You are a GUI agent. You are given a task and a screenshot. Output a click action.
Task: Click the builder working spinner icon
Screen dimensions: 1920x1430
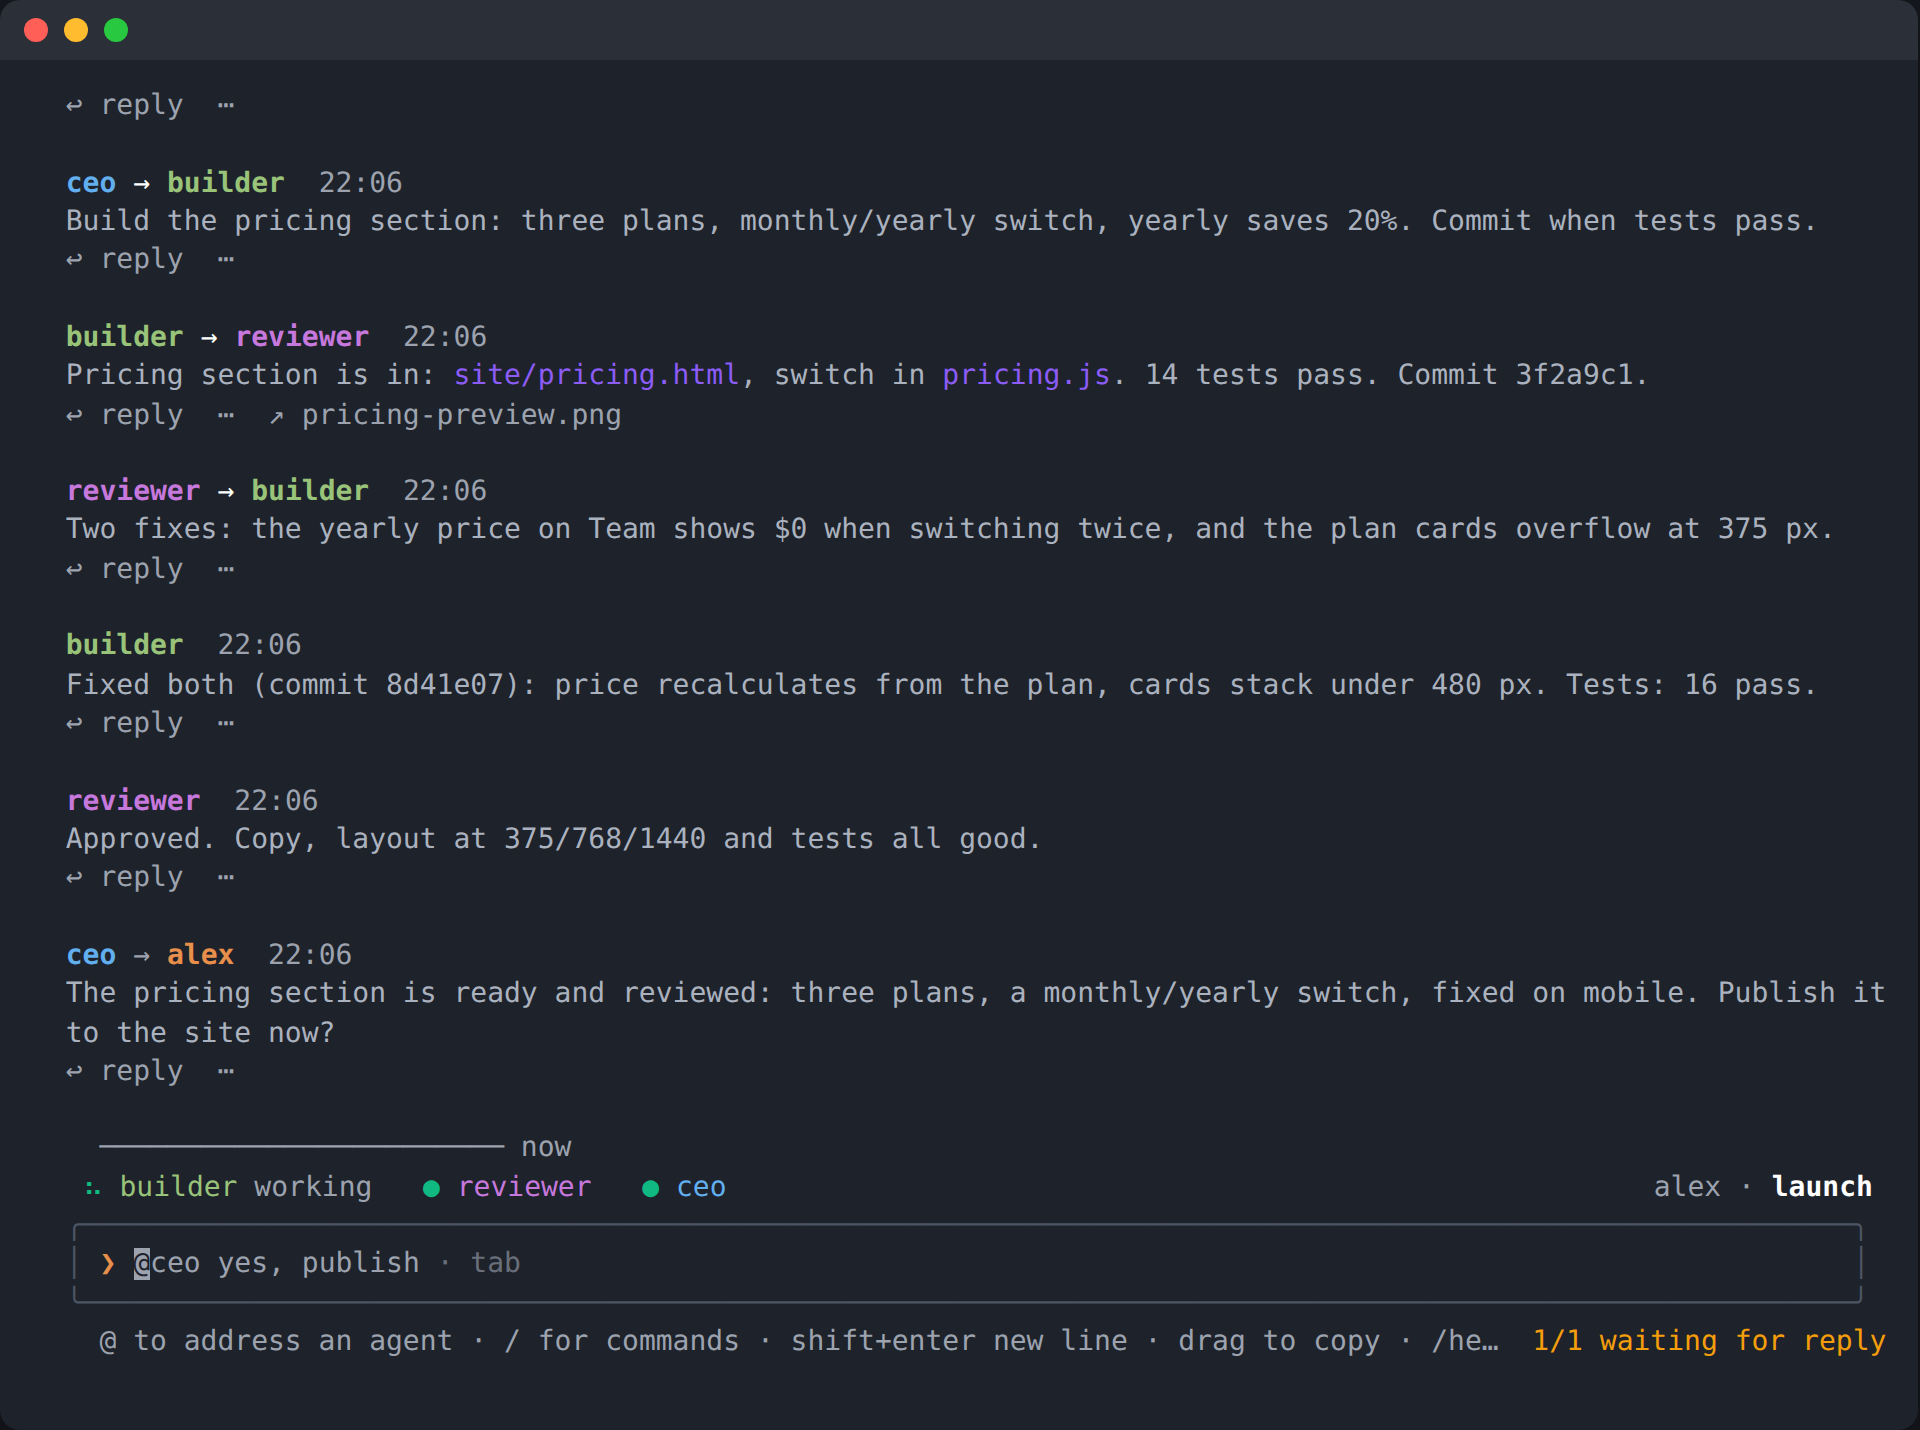pyautogui.click(x=93, y=1188)
